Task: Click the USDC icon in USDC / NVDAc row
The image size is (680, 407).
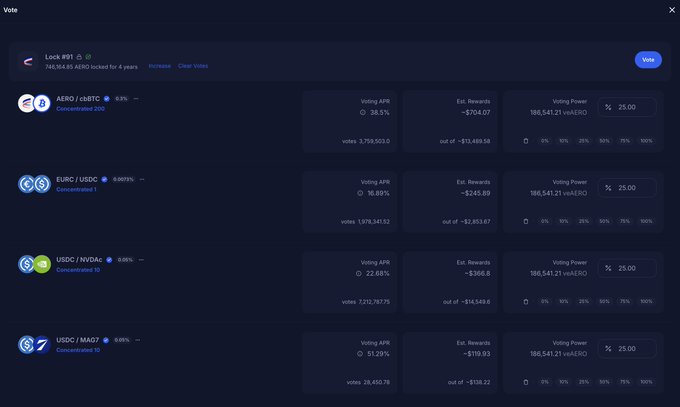Action: click(26, 264)
